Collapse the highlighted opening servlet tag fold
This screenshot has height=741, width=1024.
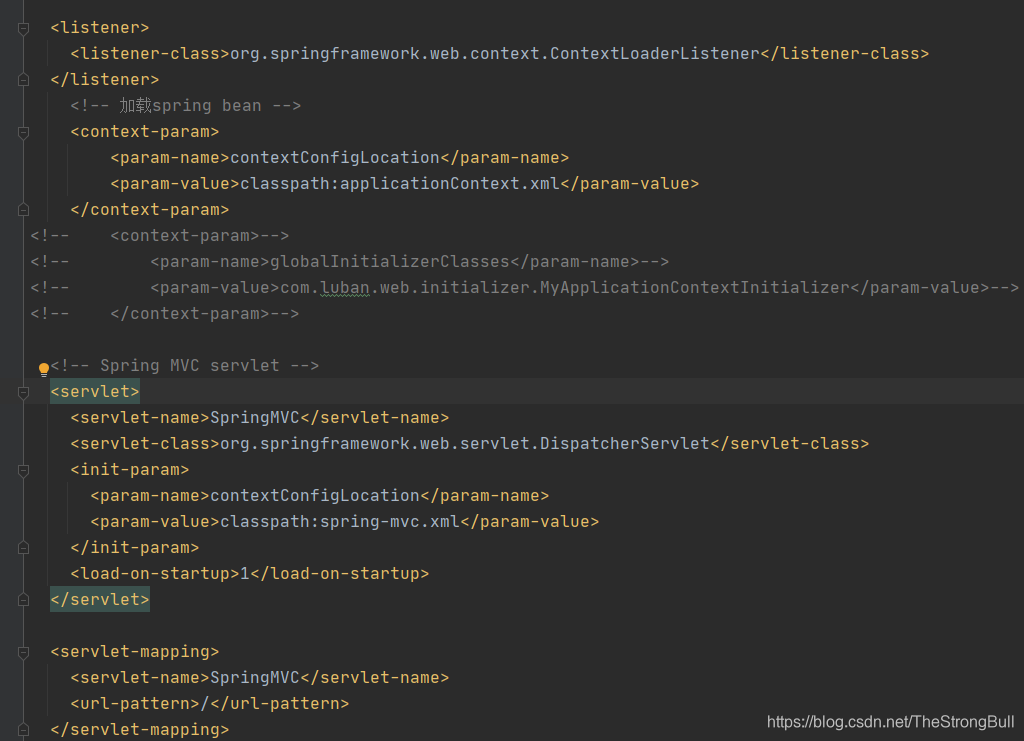click(24, 392)
